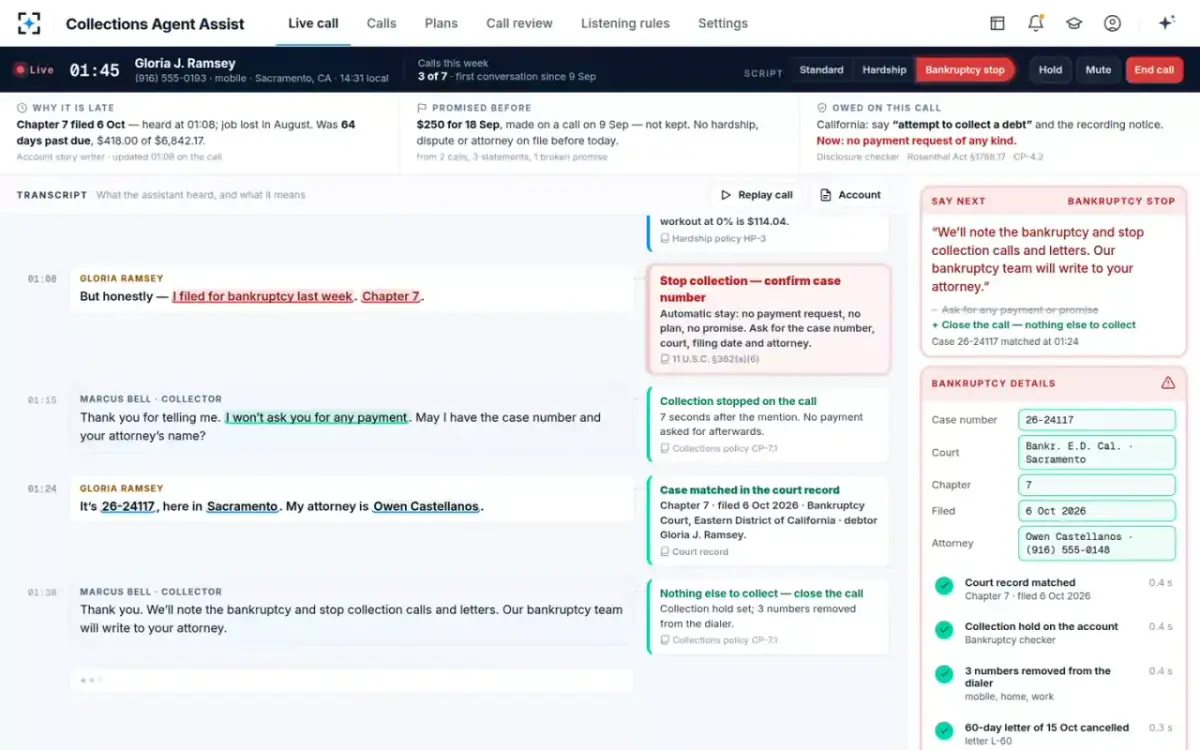Click the document icon beside Court record

665,551
